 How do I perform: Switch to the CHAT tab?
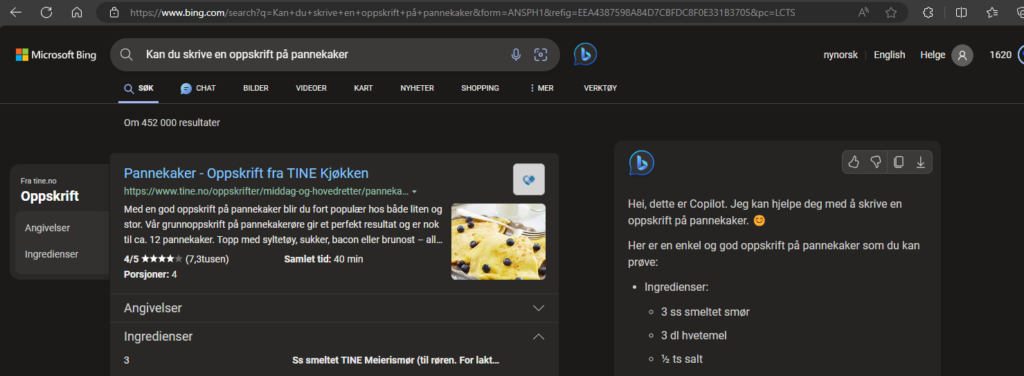coord(199,88)
